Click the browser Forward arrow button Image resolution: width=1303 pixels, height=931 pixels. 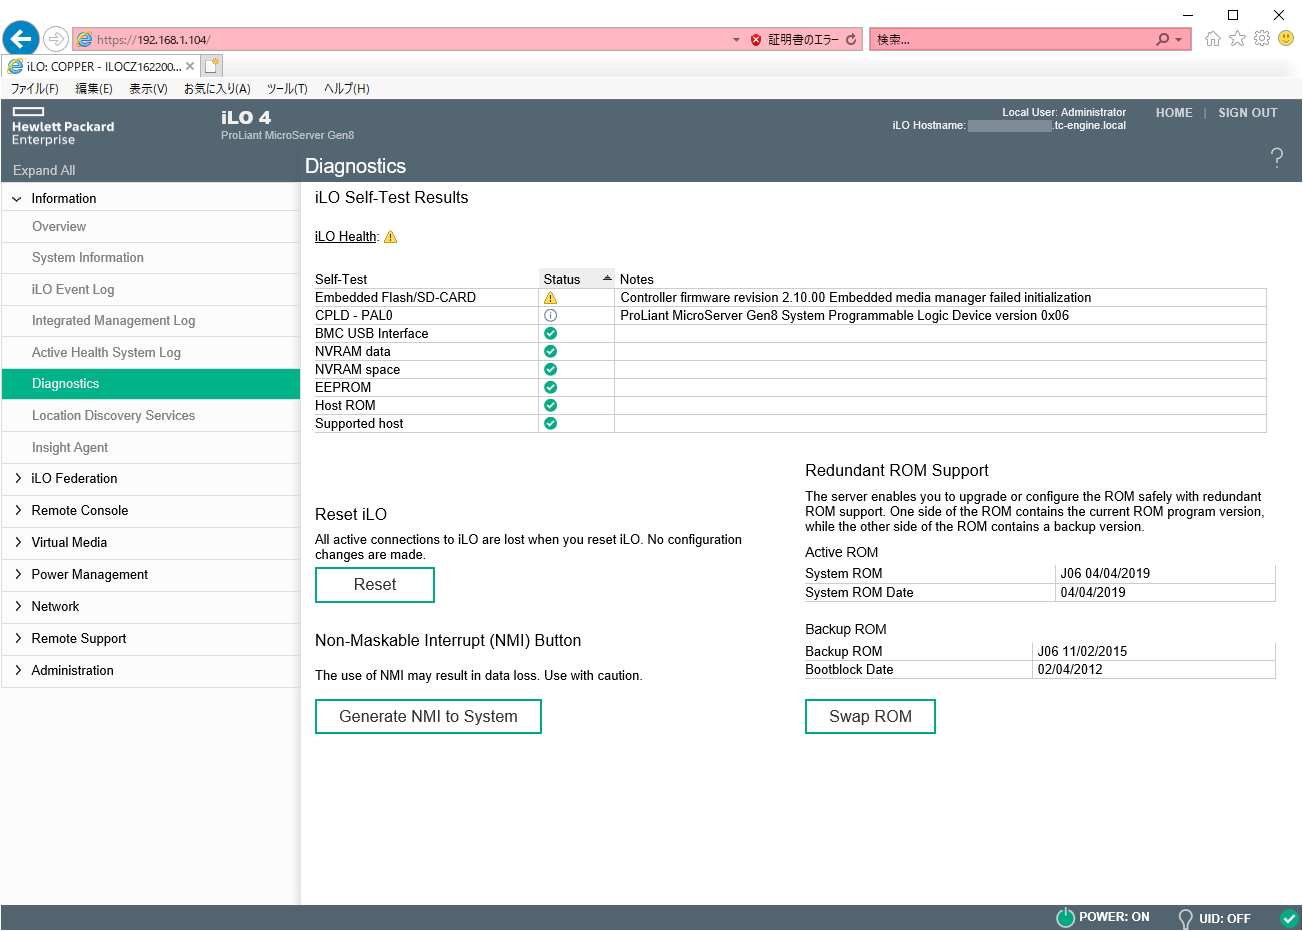tap(56, 39)
